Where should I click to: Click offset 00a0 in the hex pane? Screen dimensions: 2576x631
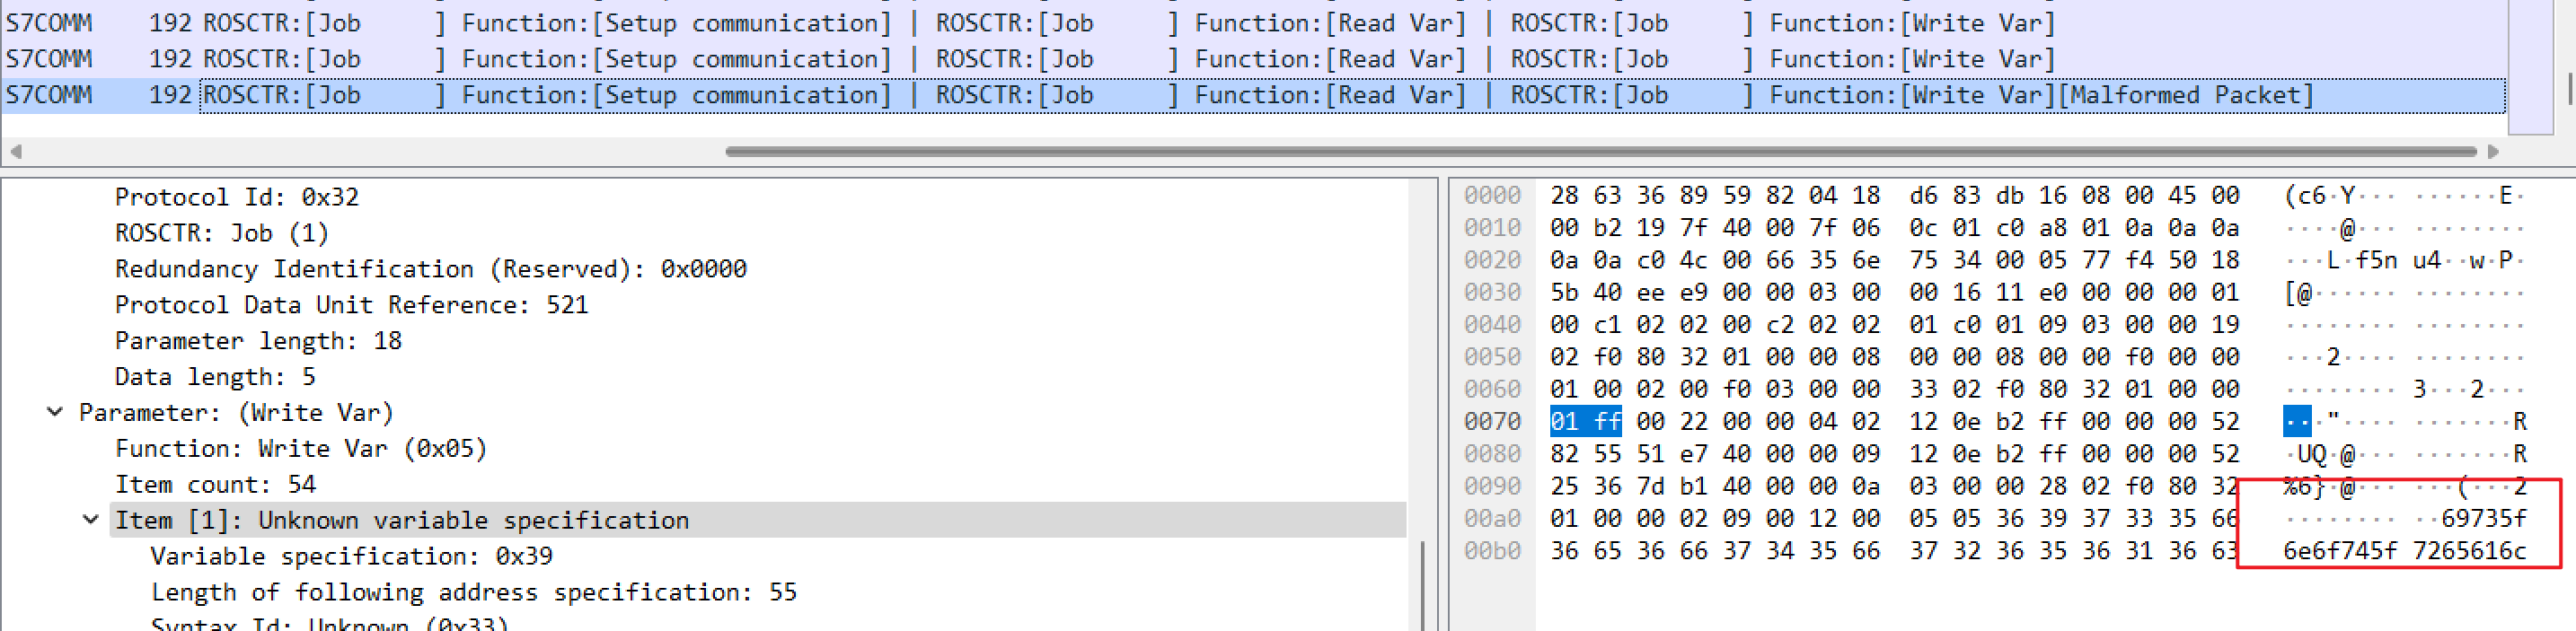point(1492,518)
